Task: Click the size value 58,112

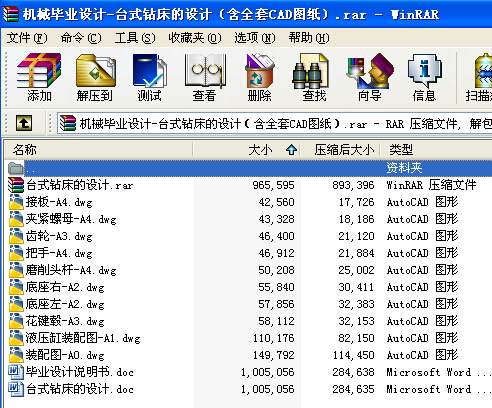Action: click(276, 321)
